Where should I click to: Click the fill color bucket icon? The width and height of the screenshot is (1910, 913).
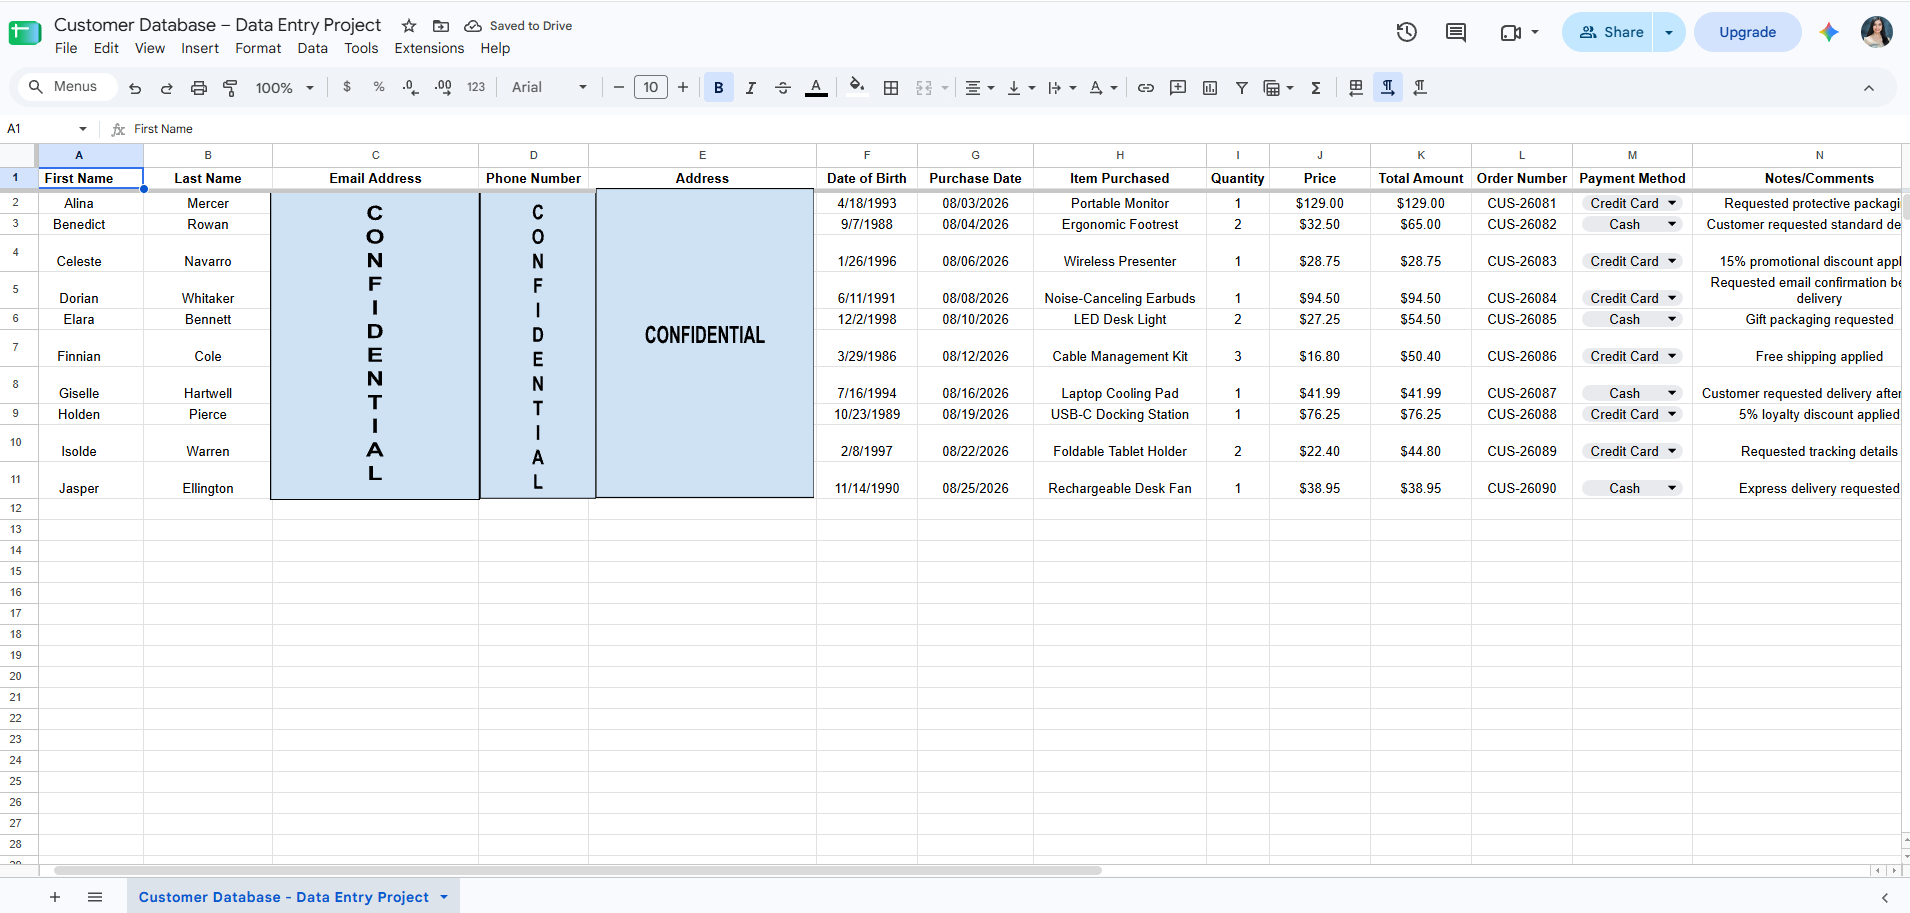tap(857, 87)
